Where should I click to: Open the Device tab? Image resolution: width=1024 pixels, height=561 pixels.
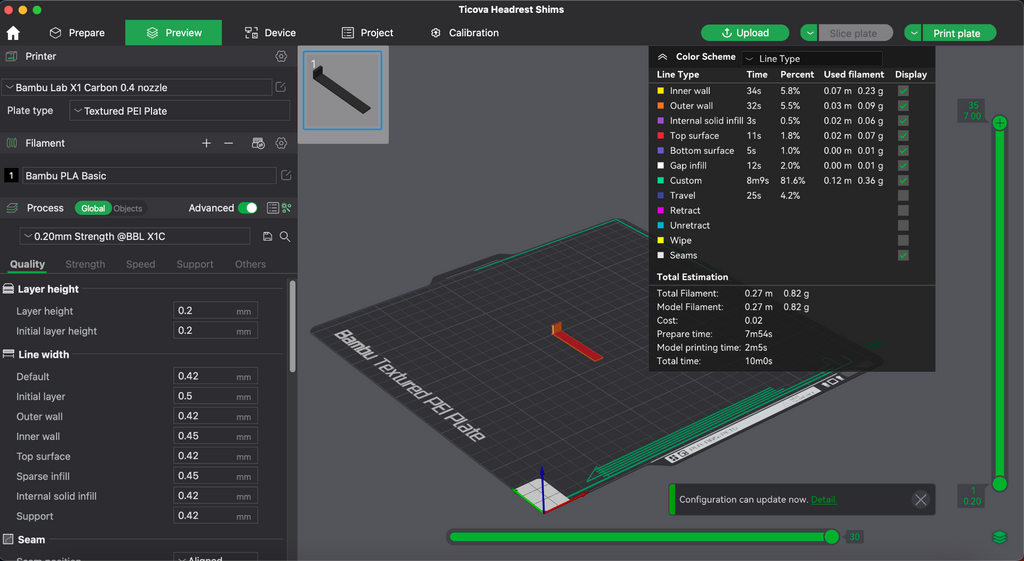pos(270,33)
